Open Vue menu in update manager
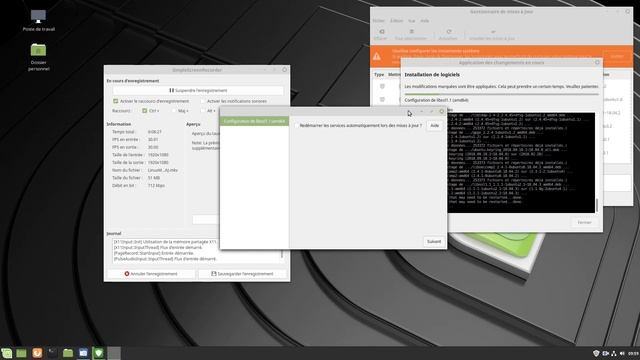 point(411,20)
